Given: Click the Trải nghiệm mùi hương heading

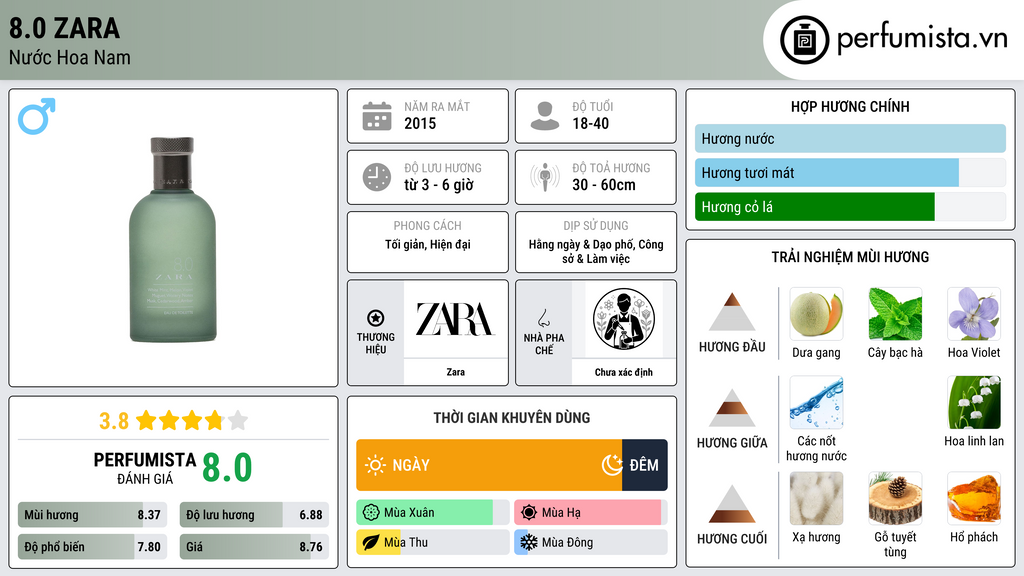Looking at the screenshot, I should (x=850, y=257).
